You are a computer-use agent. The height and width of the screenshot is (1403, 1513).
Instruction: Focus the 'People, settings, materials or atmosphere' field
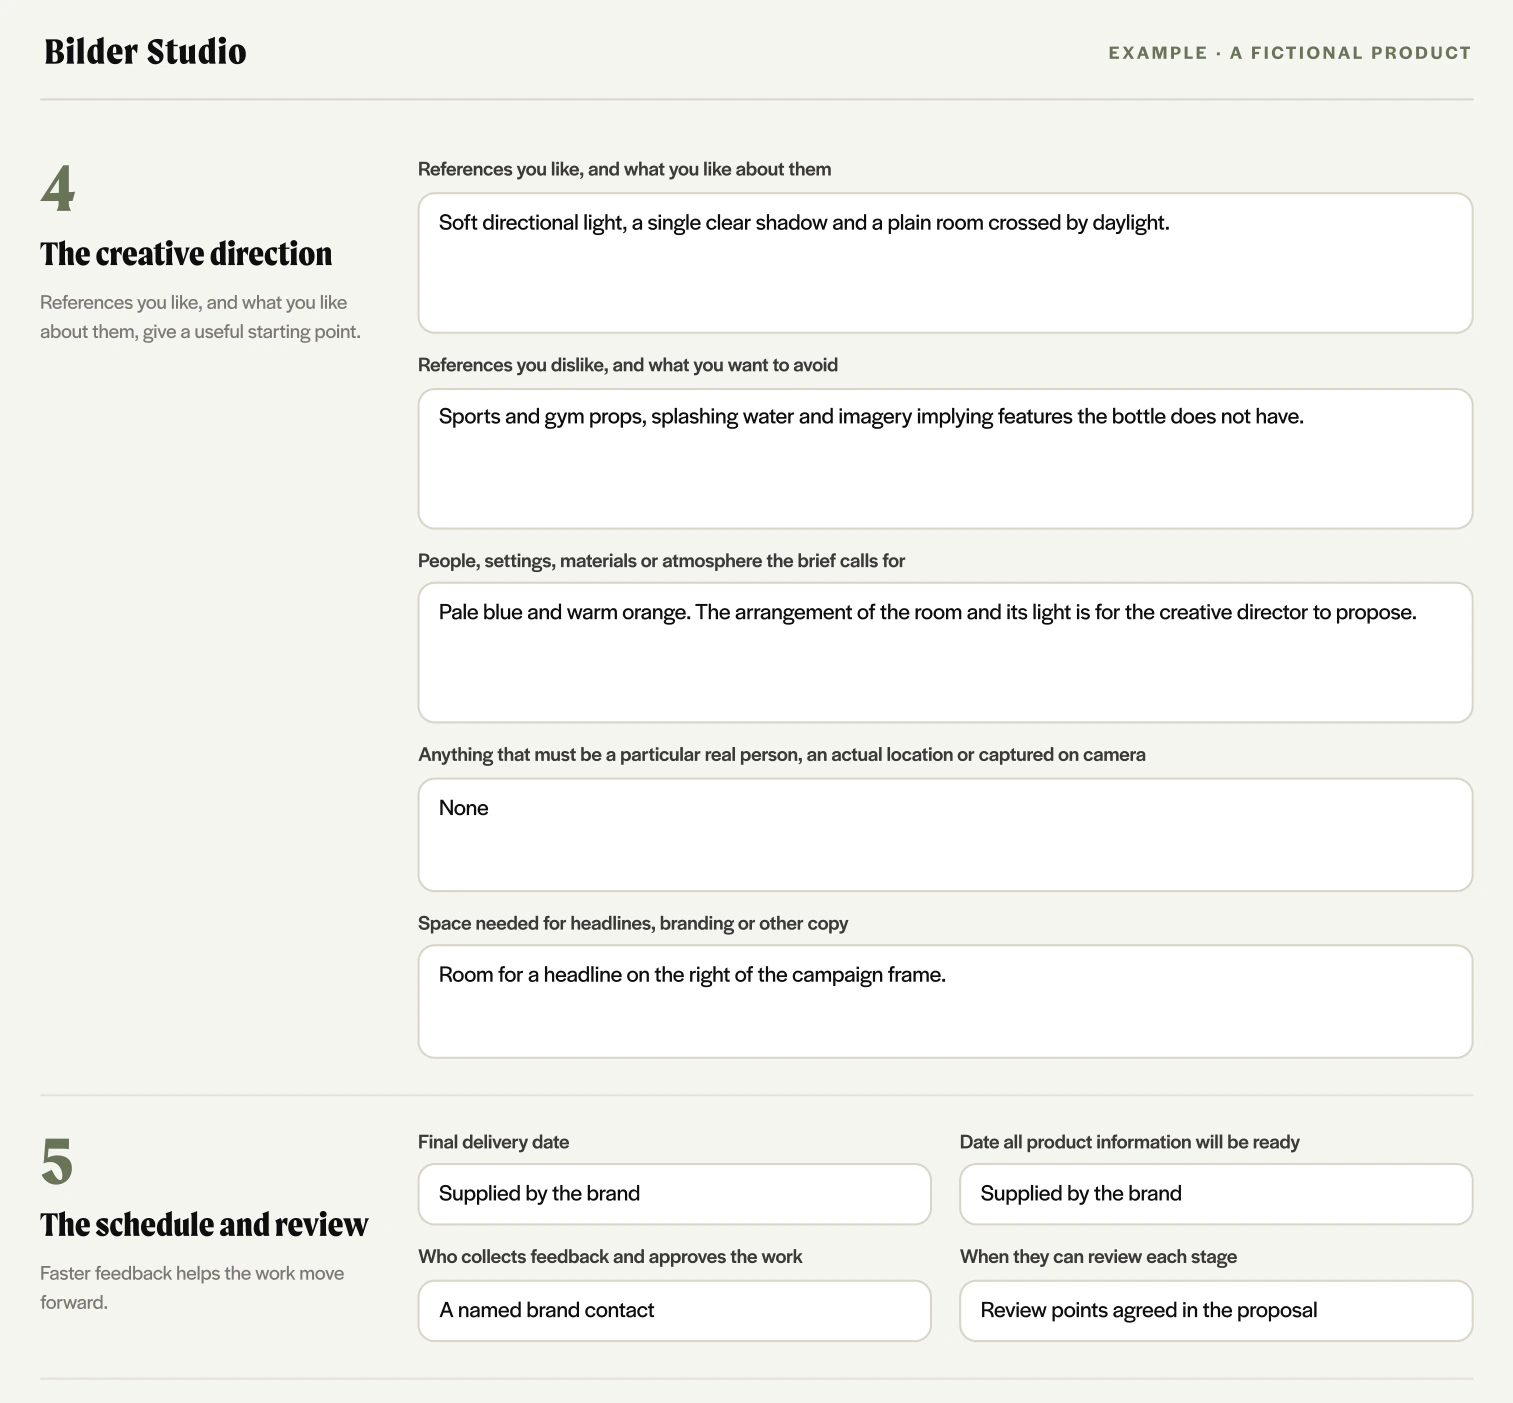click(945, 653)
